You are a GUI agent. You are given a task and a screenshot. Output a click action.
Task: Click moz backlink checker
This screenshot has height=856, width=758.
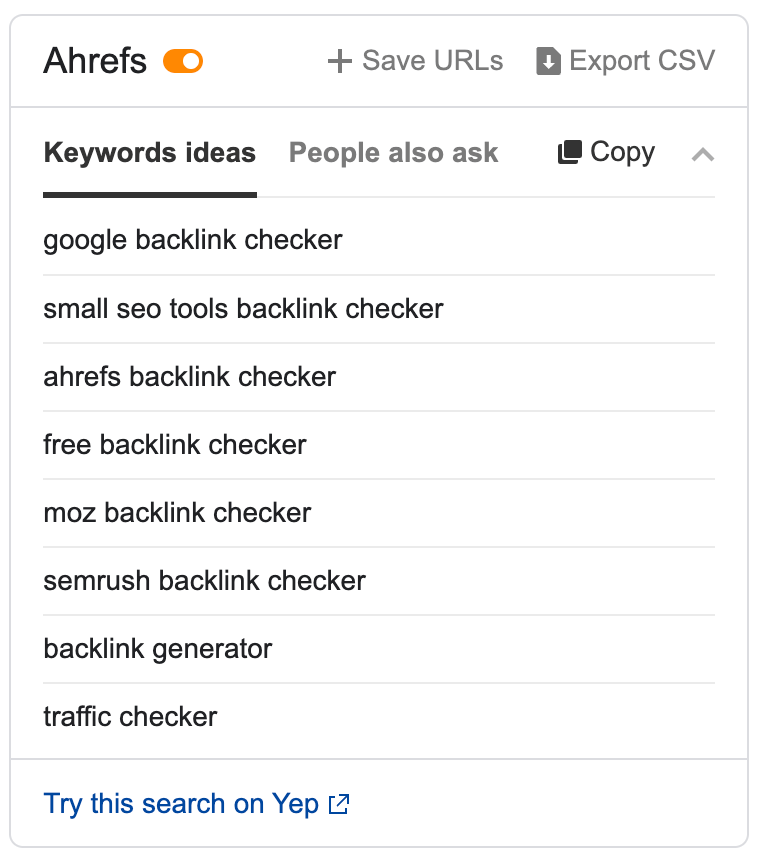click(177, 512)
